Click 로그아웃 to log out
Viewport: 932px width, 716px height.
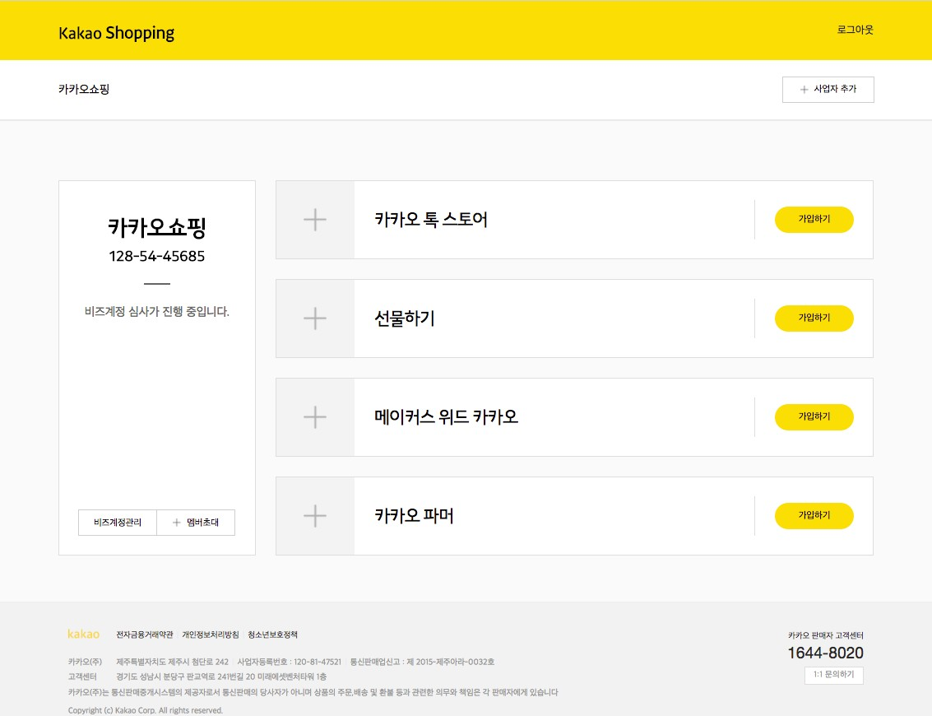click(855, 30)
